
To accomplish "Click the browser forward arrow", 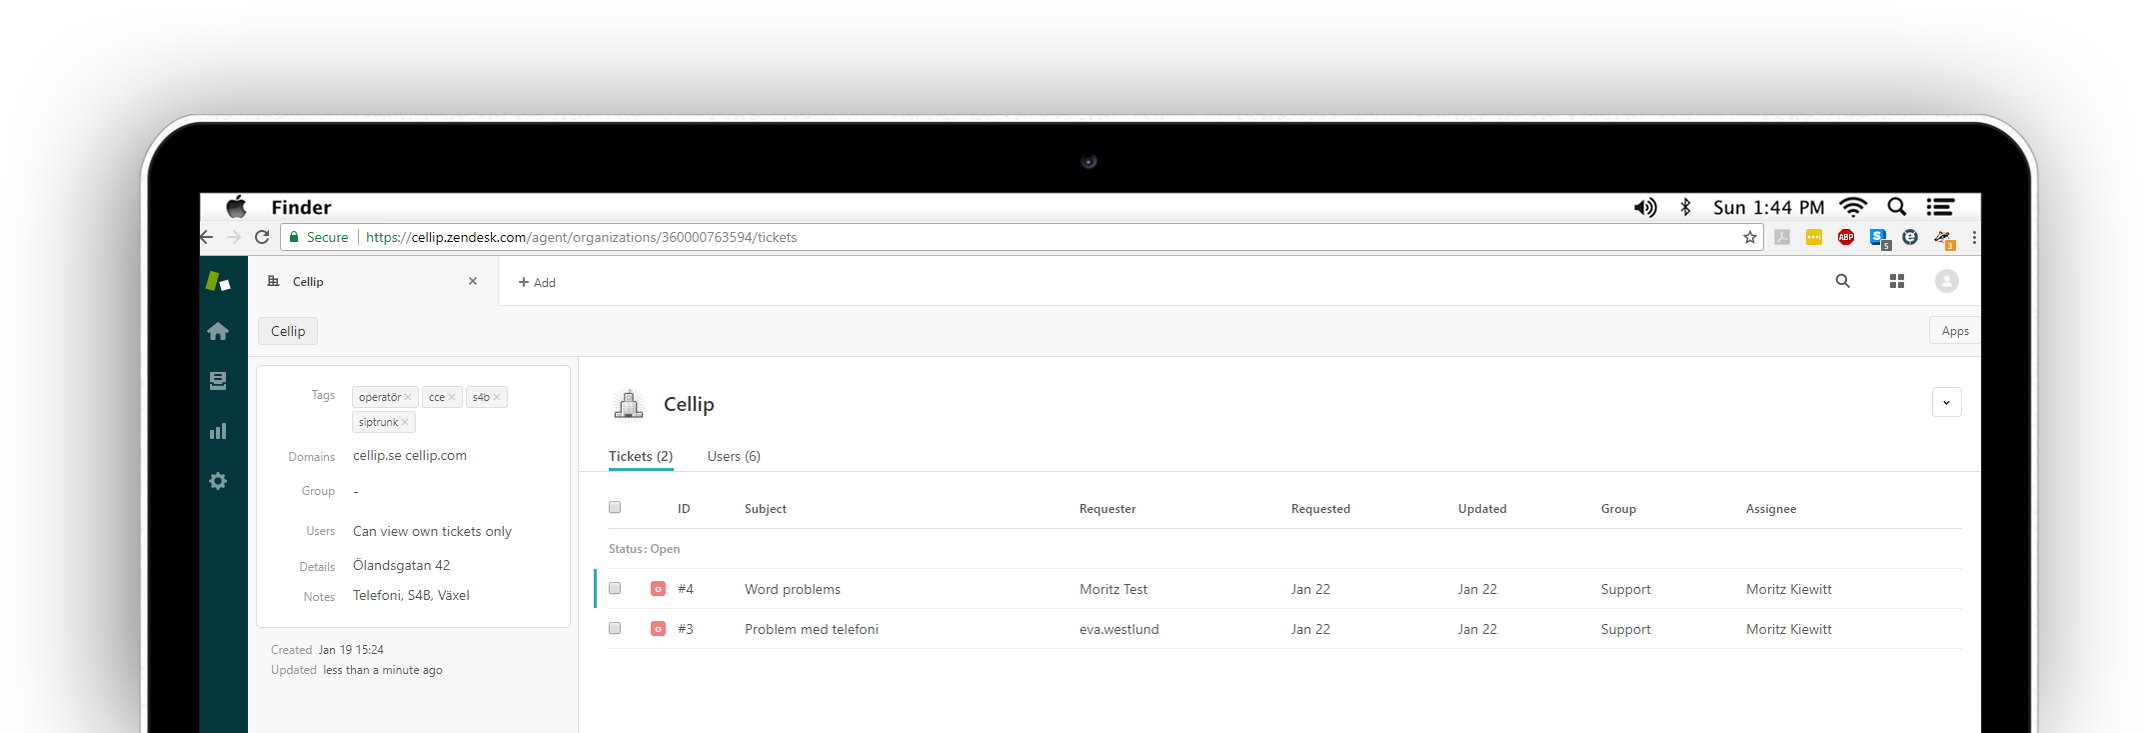I will [234, 237].
